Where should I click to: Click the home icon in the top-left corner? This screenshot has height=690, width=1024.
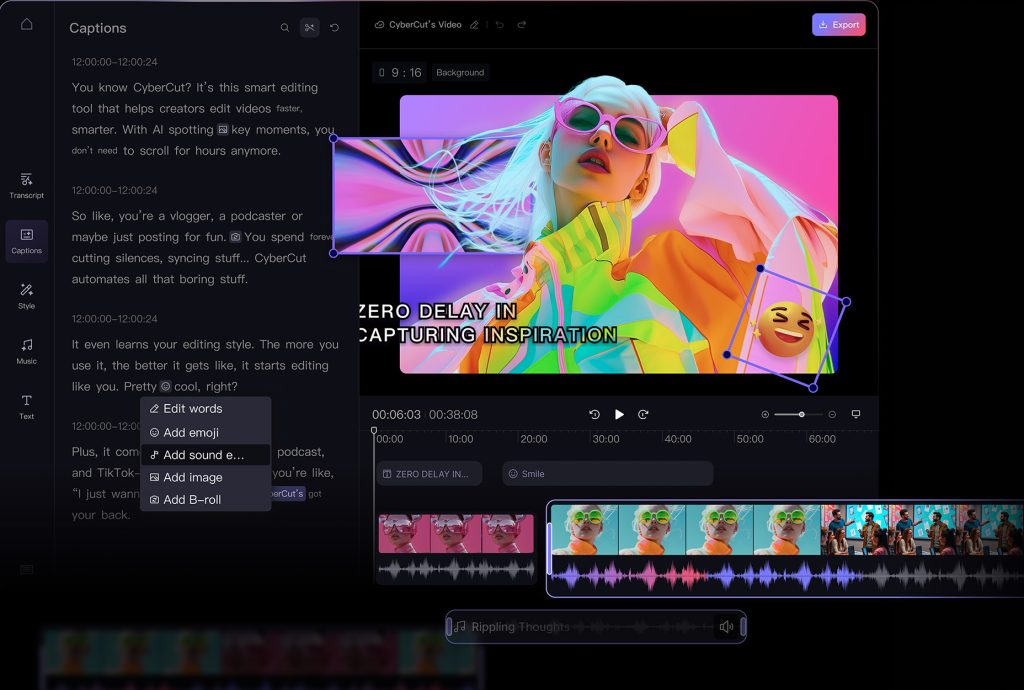point(26,22)
